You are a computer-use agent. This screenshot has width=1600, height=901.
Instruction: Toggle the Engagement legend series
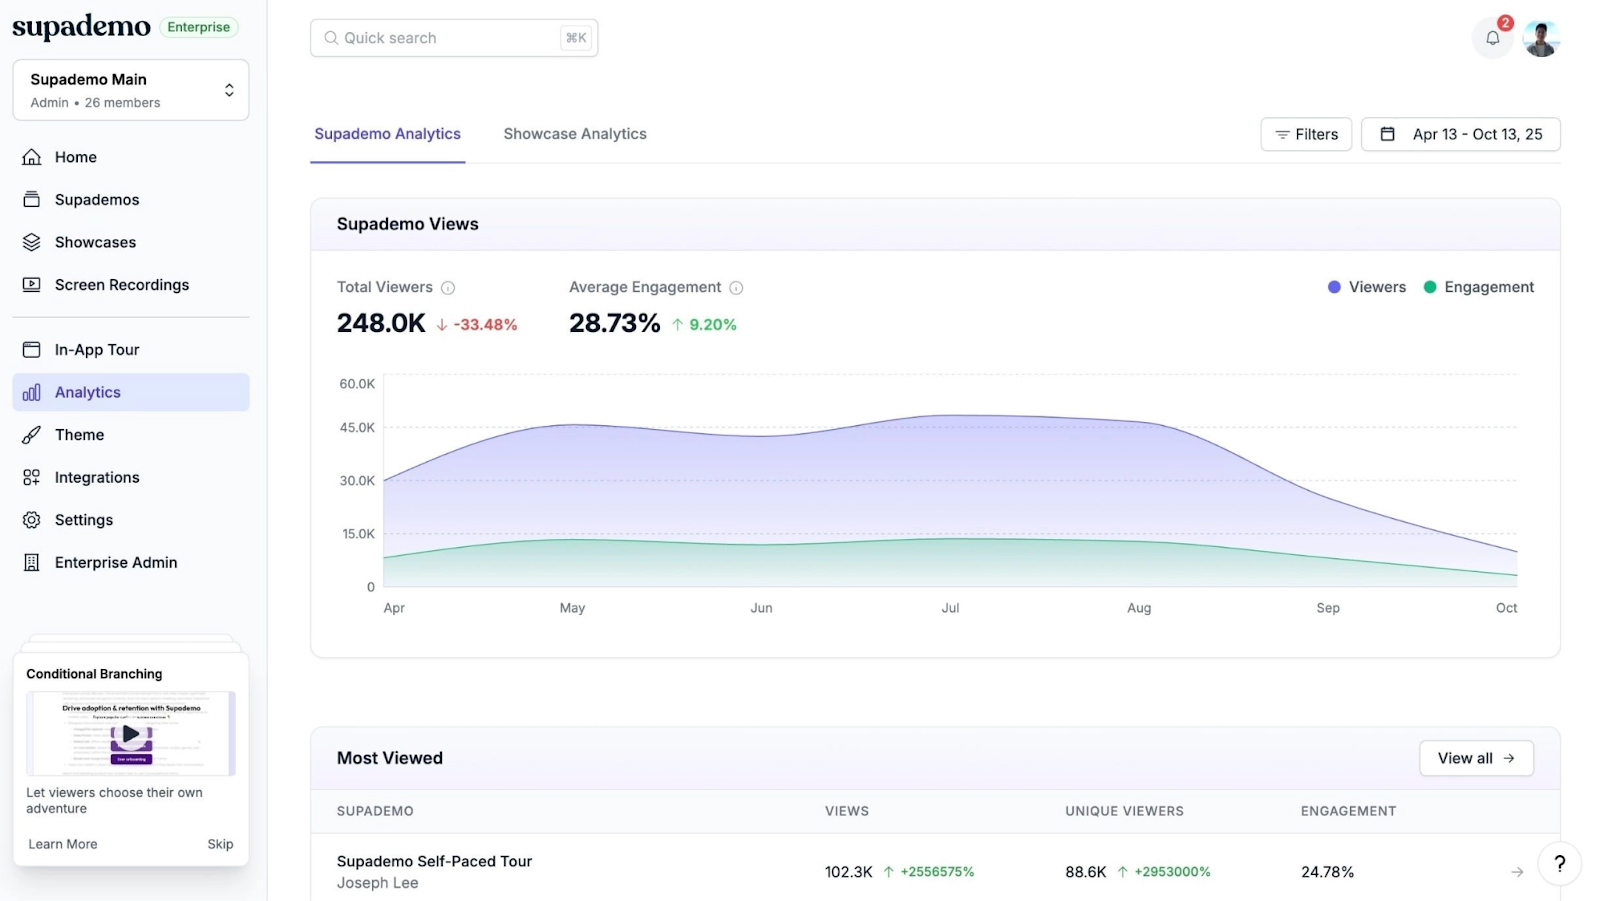(1478, 287)
